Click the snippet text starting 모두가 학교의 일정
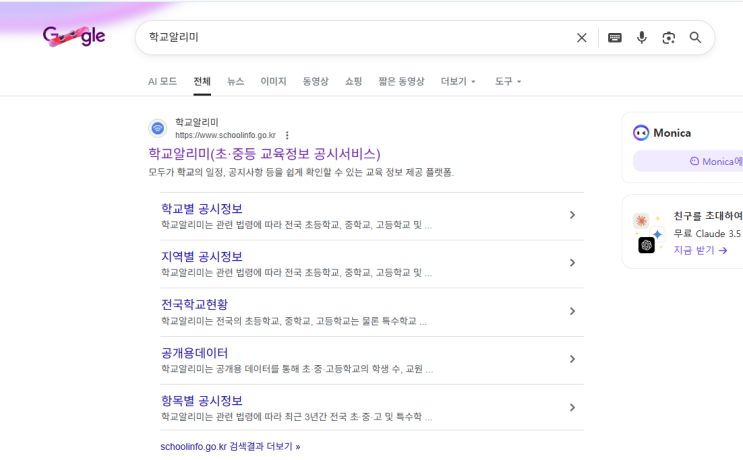This screenshot has width=743, height=460. coord(301,172)
